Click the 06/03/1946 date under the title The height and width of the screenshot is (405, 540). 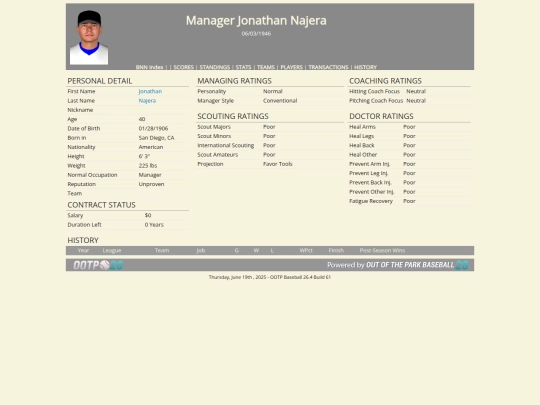point(256,34)
